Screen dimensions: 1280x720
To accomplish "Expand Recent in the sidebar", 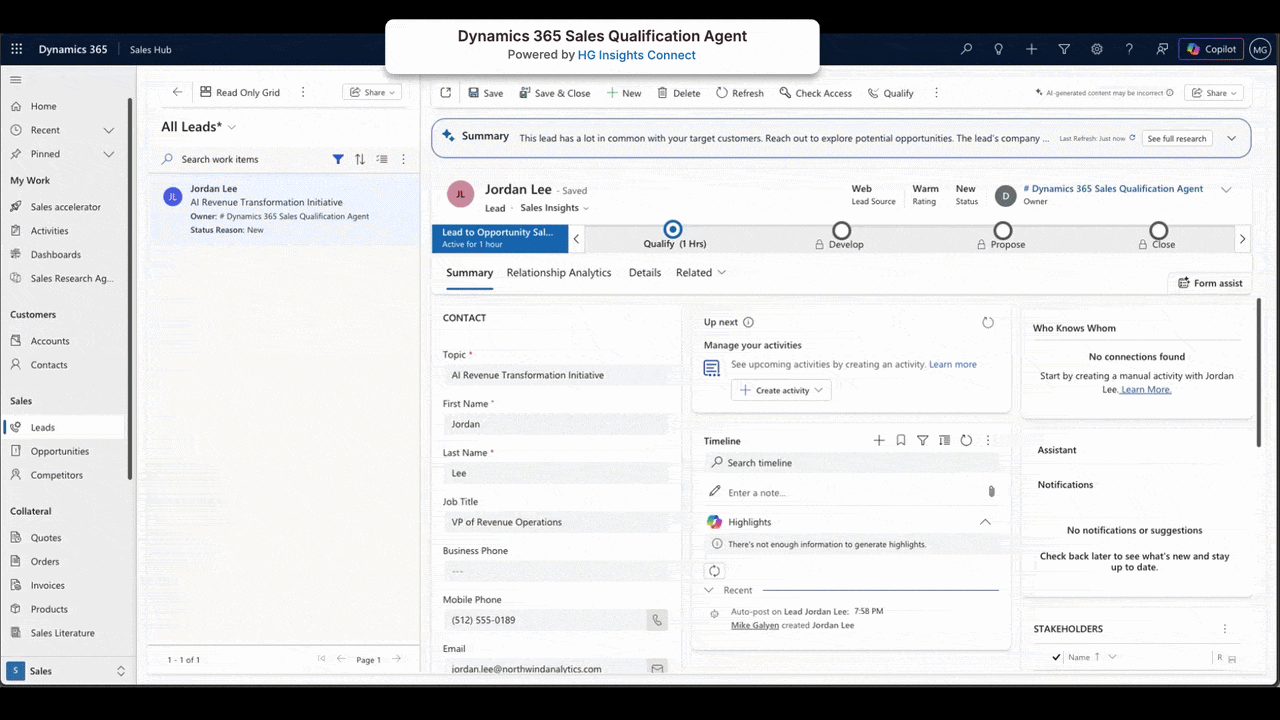I will 109,130.
